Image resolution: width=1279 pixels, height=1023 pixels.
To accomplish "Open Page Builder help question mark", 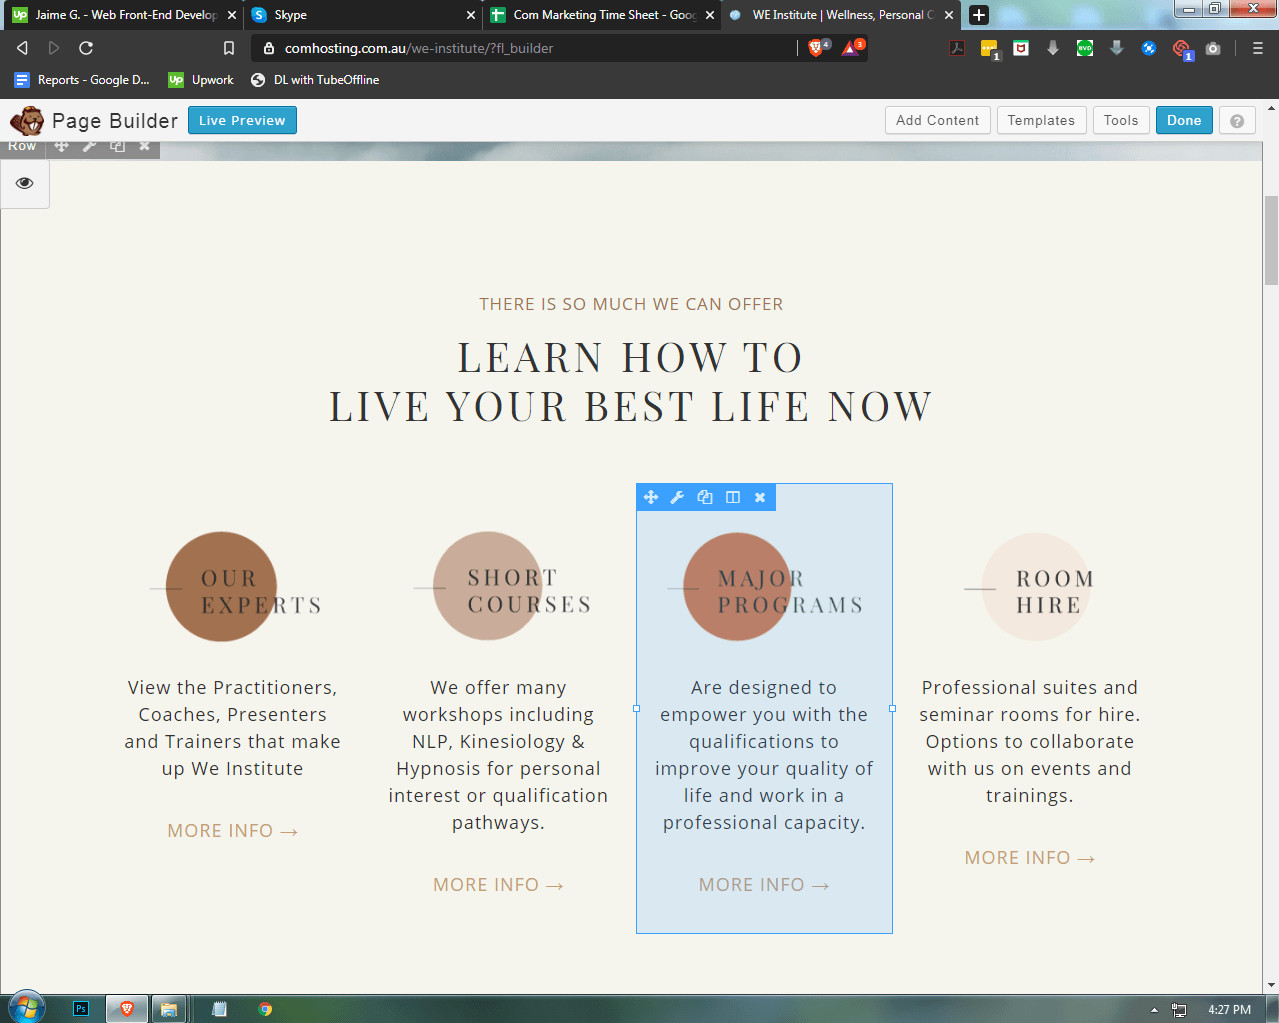I will click(1237, 120).
